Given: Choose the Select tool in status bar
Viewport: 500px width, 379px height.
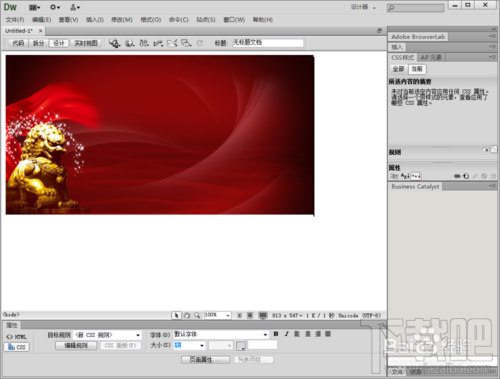Looking at the screenshot, I should (176, 315).
